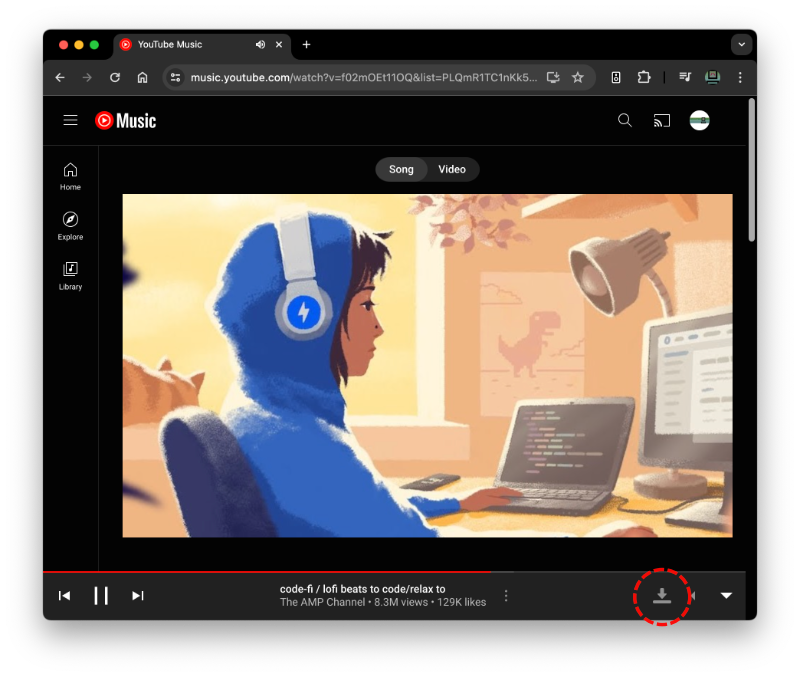This screenshot has height=677, width=800.
Task: Install the app via address bar icon
Action: [553, 78]
